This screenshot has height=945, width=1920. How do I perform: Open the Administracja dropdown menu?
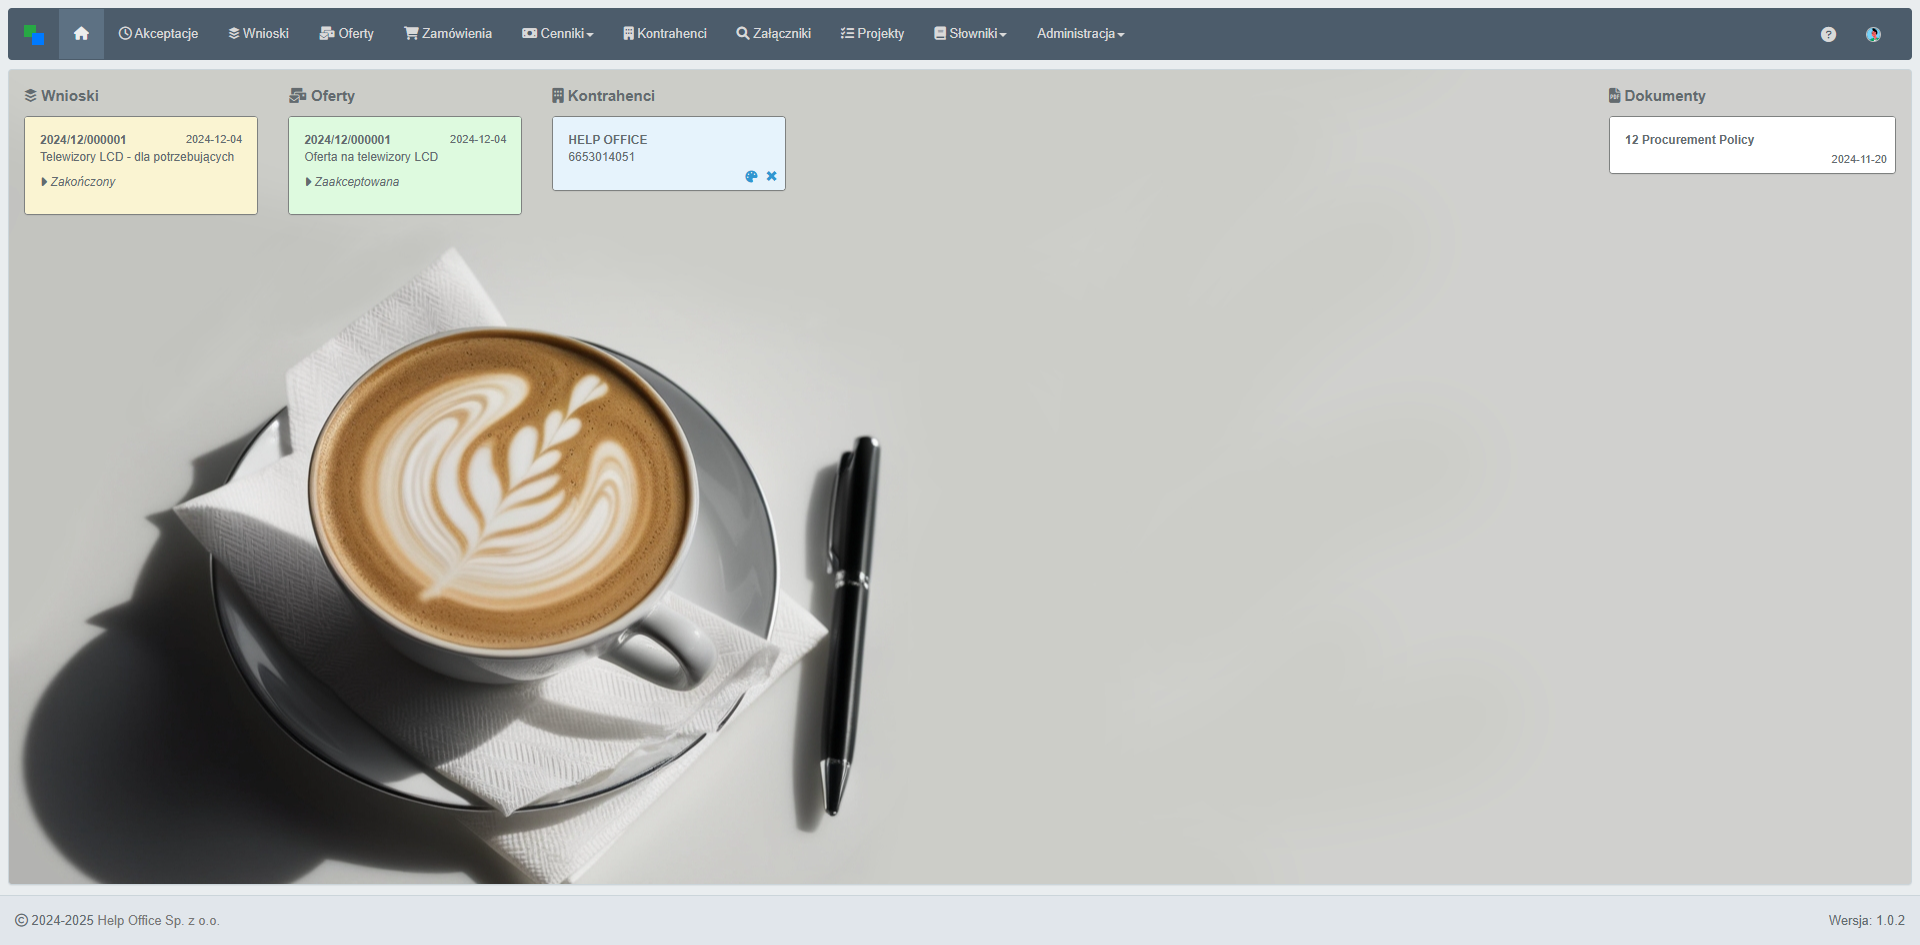[x=1080, y=34]
